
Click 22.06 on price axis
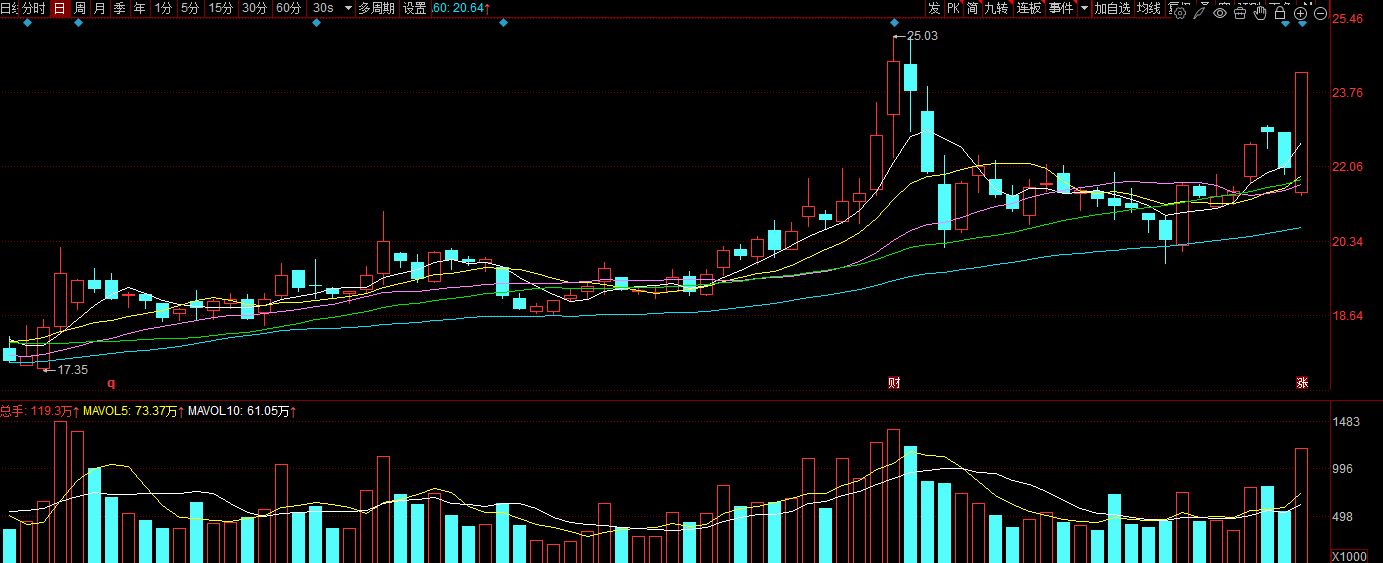pos(1349,167)
